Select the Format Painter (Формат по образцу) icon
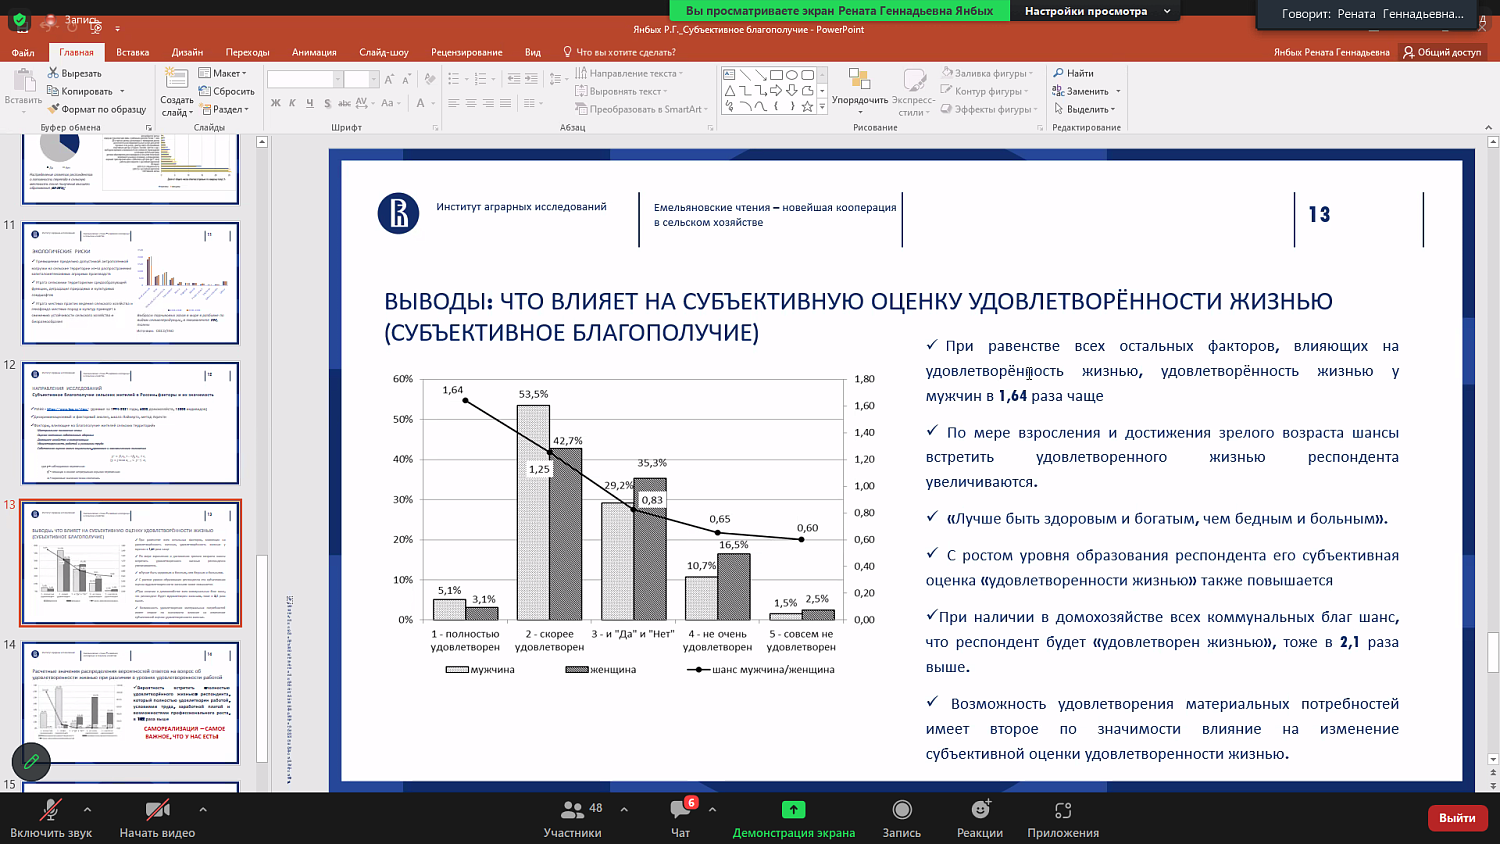Screen dimensions: 1500x844 pos(53,110)
